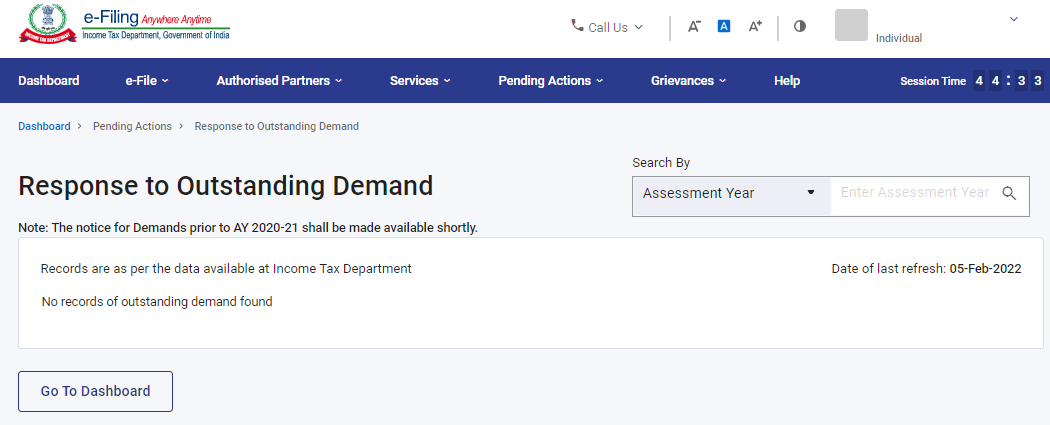Click the Pending Actions breadcrumb
1050x425 pixels.
click(x=133, y=126)
